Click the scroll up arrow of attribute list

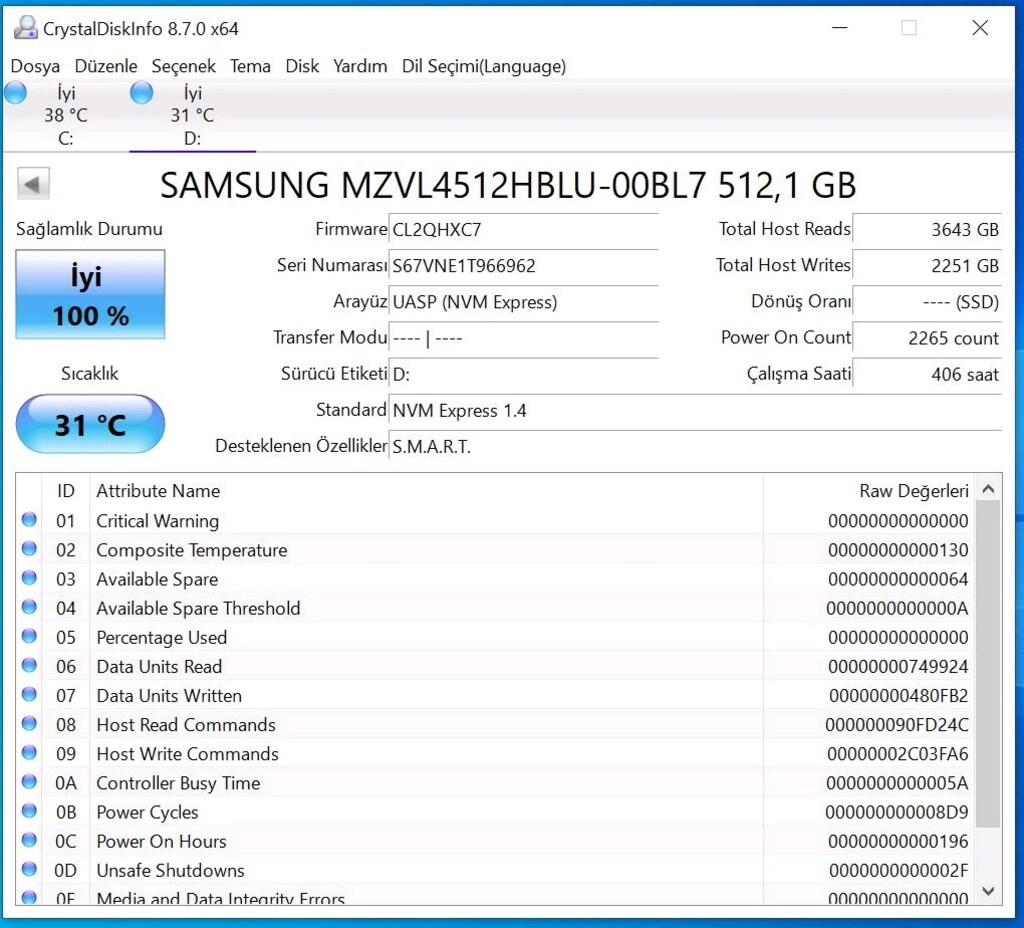(989, 489)
